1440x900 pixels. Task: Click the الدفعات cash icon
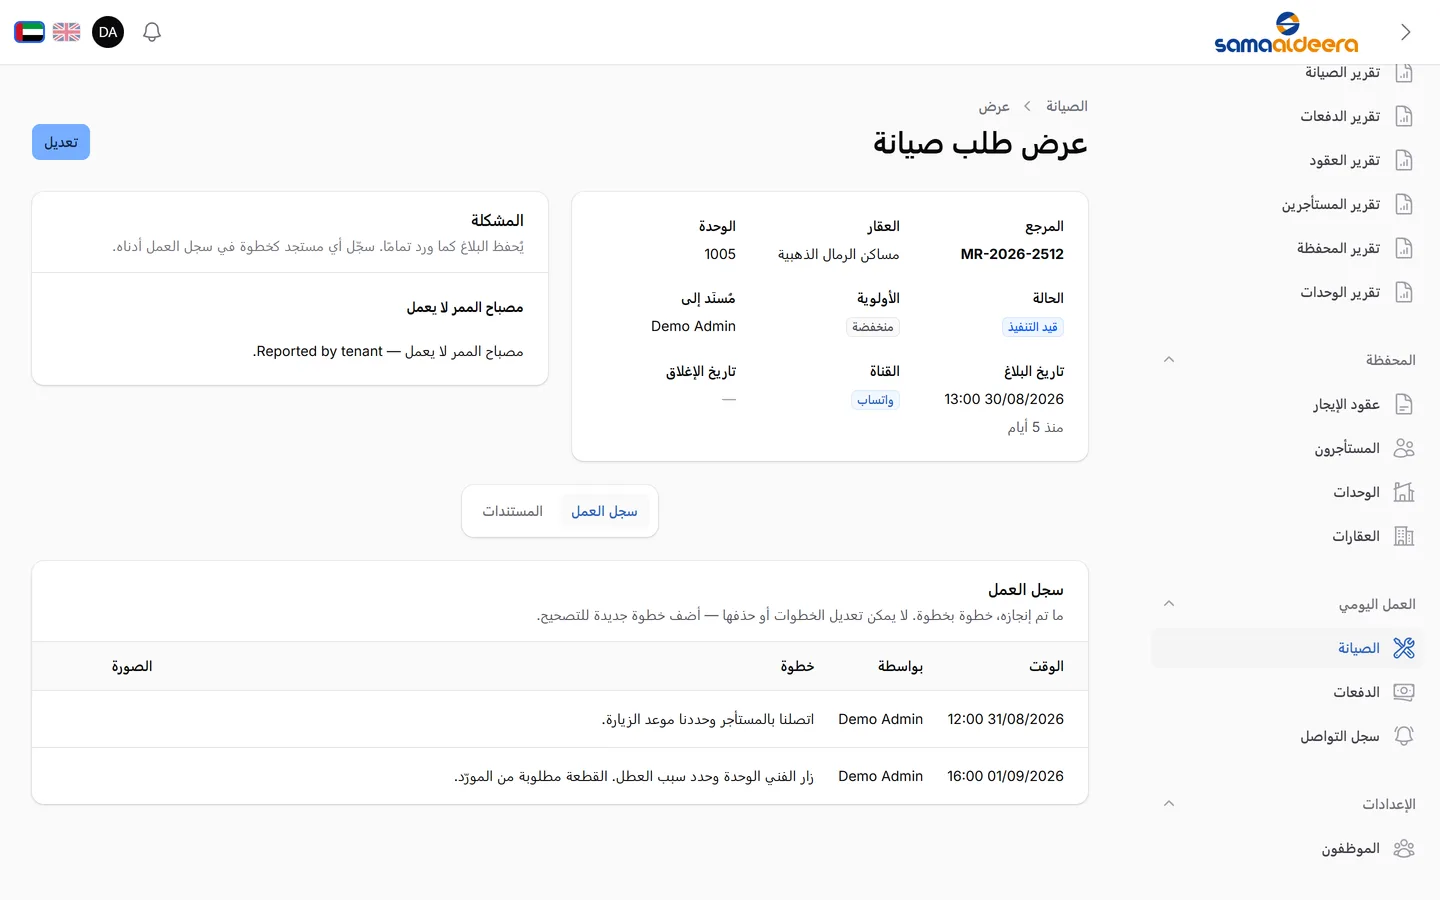pyautogui.click(x=1404, y=692)
